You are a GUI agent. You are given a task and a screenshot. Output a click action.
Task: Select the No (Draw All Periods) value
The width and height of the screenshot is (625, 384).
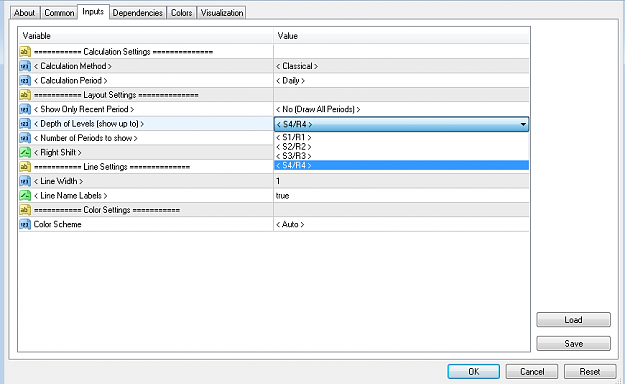[318, 109]
